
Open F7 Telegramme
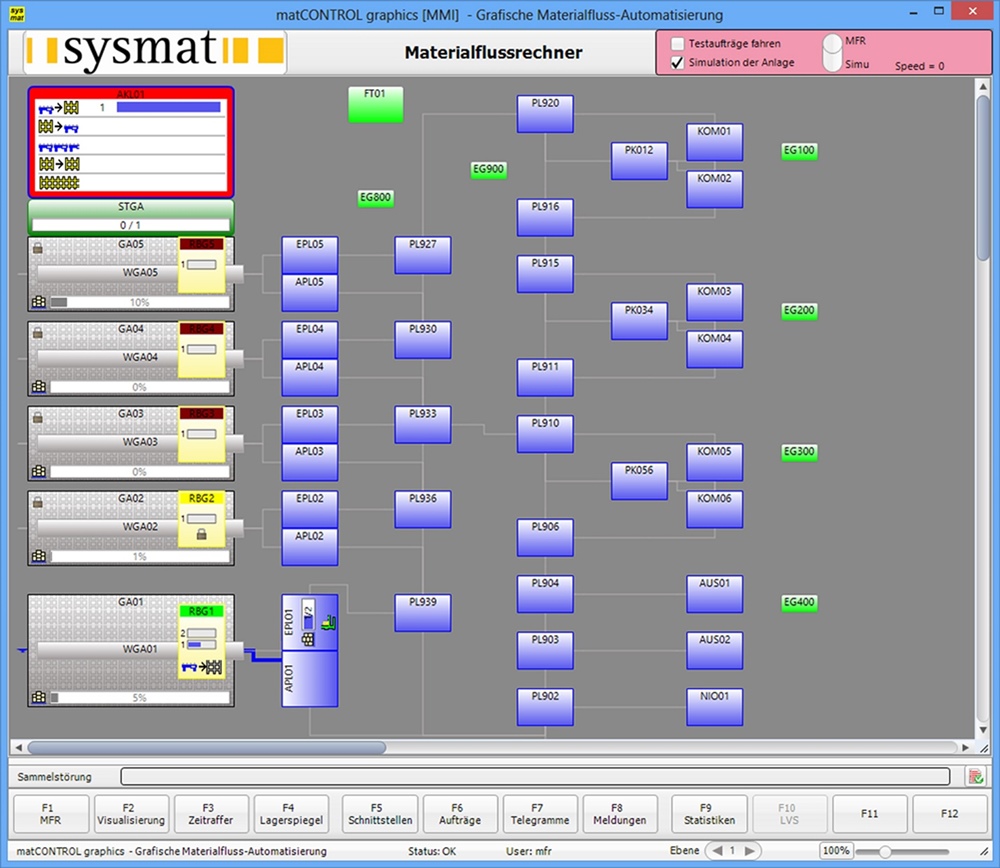pyautogui.click(x=540, y=814)
